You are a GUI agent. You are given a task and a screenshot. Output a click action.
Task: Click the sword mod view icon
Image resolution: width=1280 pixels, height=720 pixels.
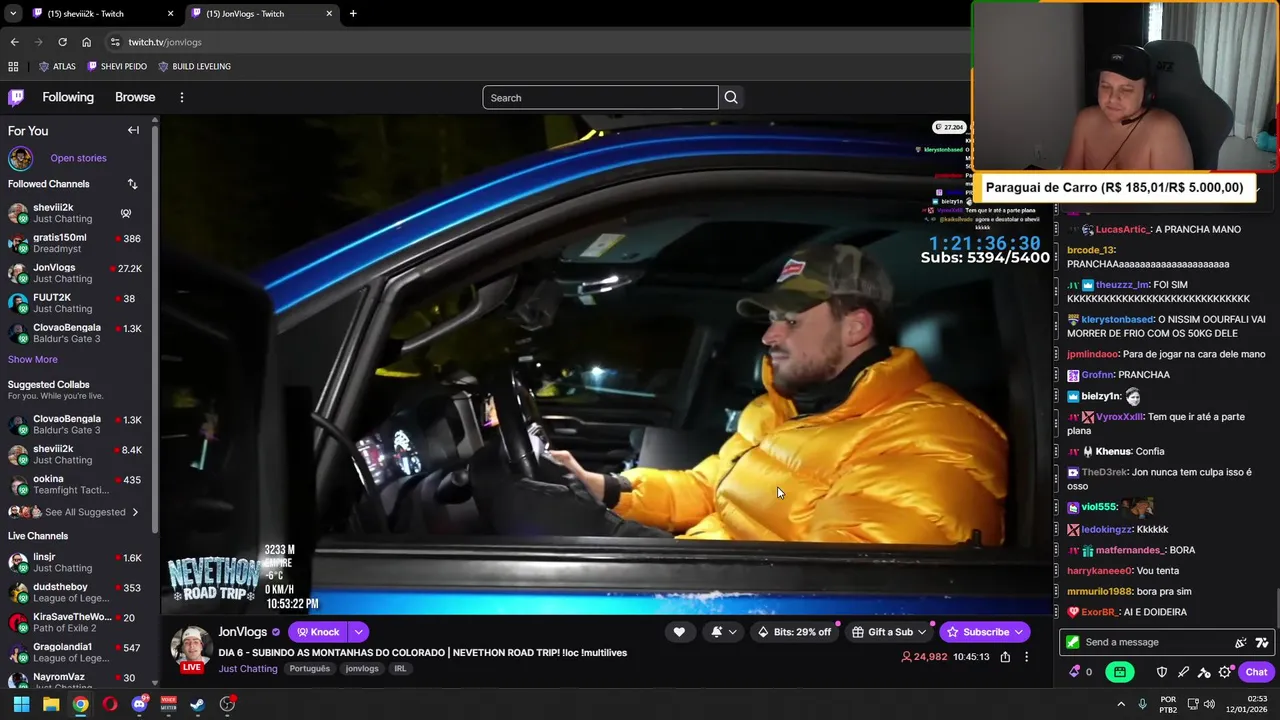pyautogui.click(x=1183, y=672)
